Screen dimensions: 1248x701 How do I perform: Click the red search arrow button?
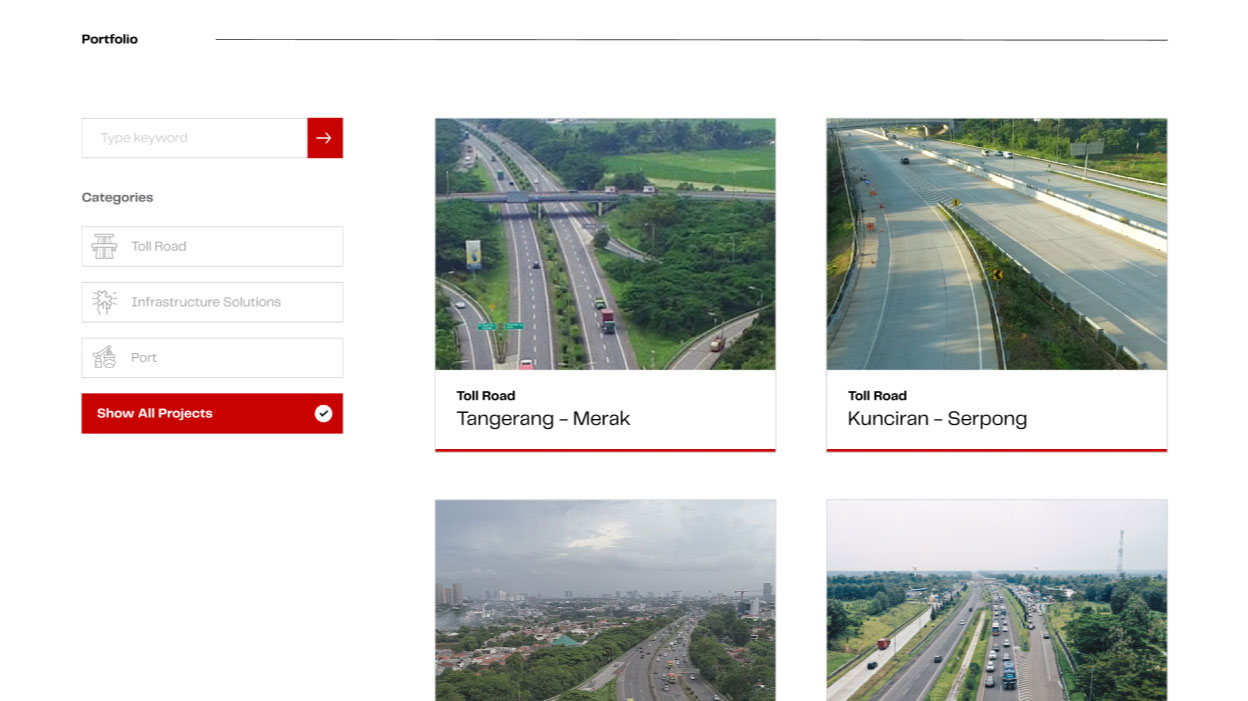point(324,138)
